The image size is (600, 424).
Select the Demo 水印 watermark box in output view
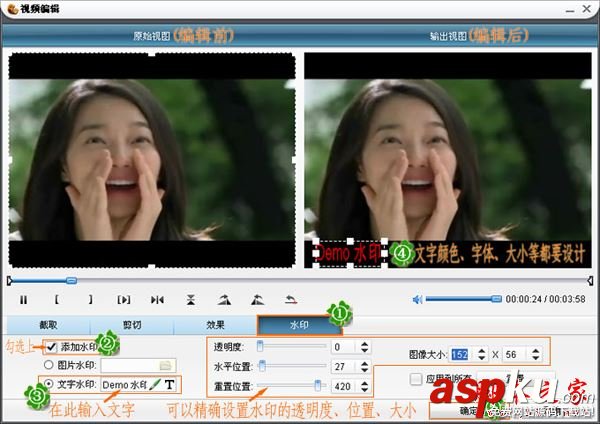coord(350,253)
